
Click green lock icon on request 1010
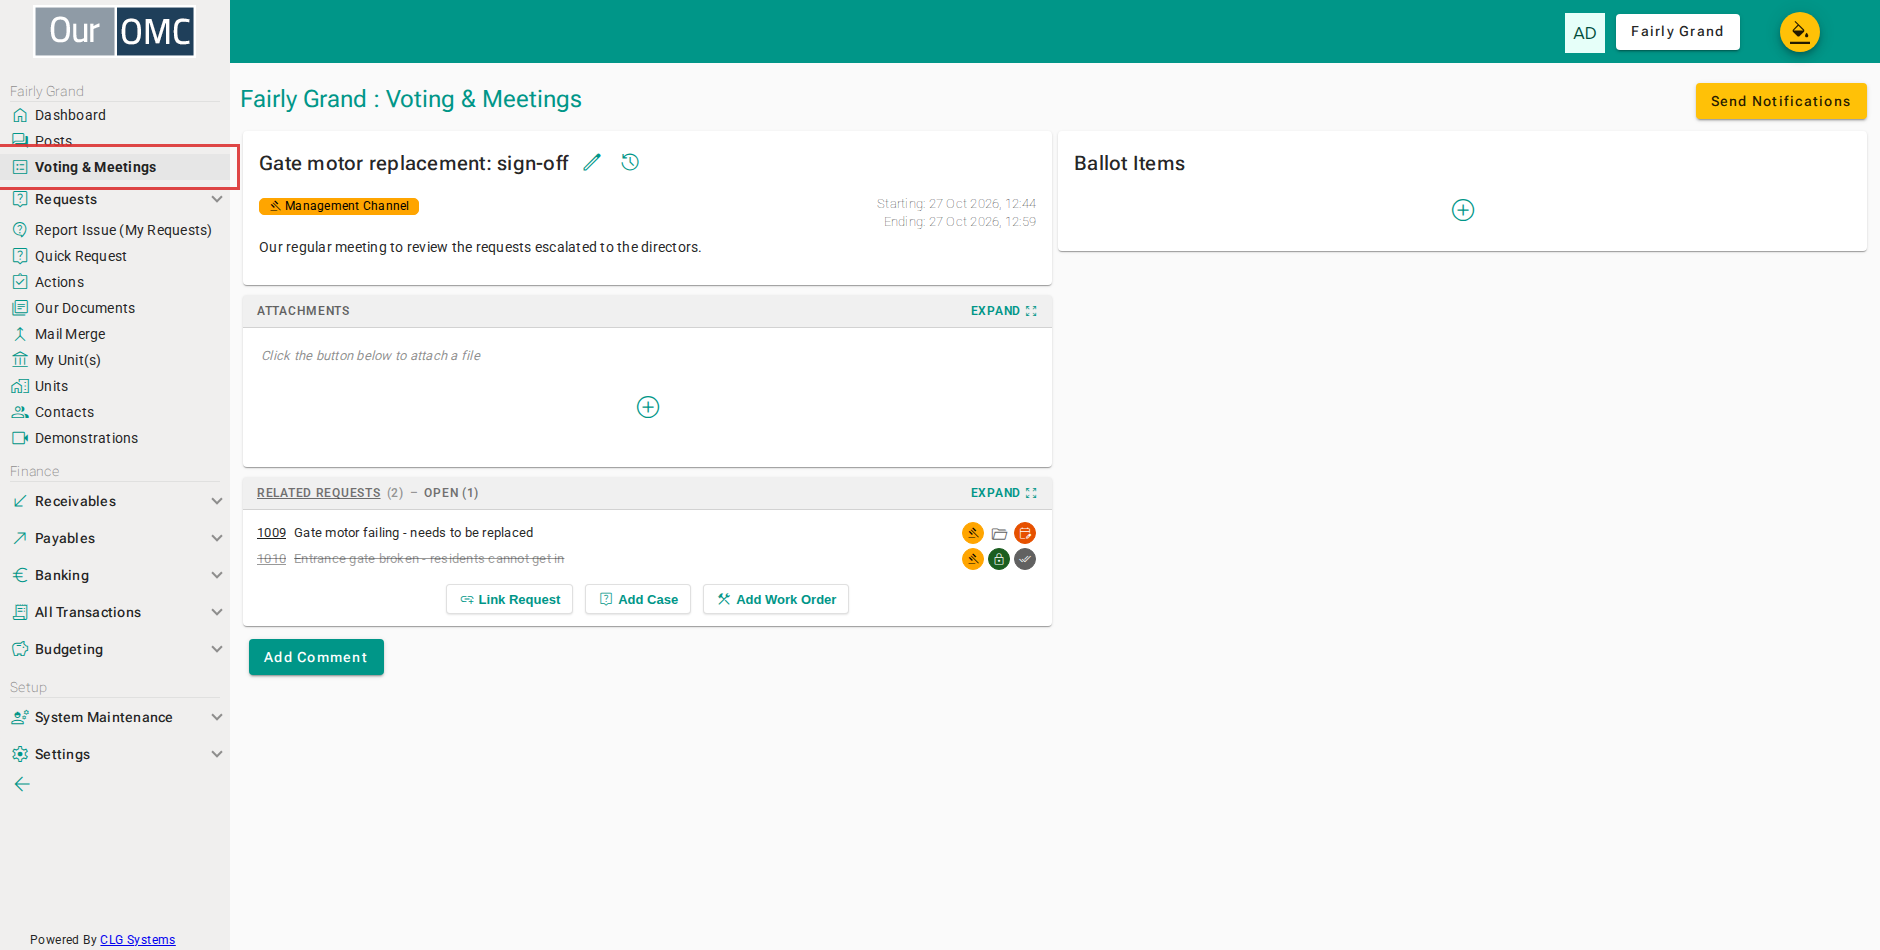999,559
